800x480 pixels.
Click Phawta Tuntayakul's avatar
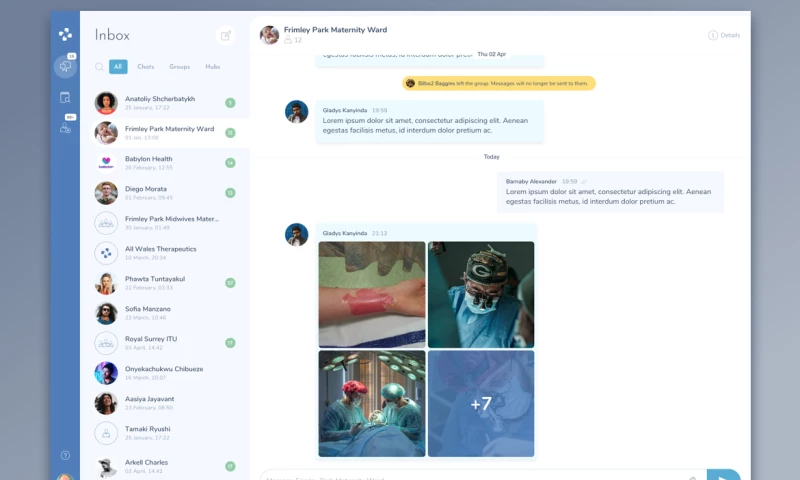(106, 283)
